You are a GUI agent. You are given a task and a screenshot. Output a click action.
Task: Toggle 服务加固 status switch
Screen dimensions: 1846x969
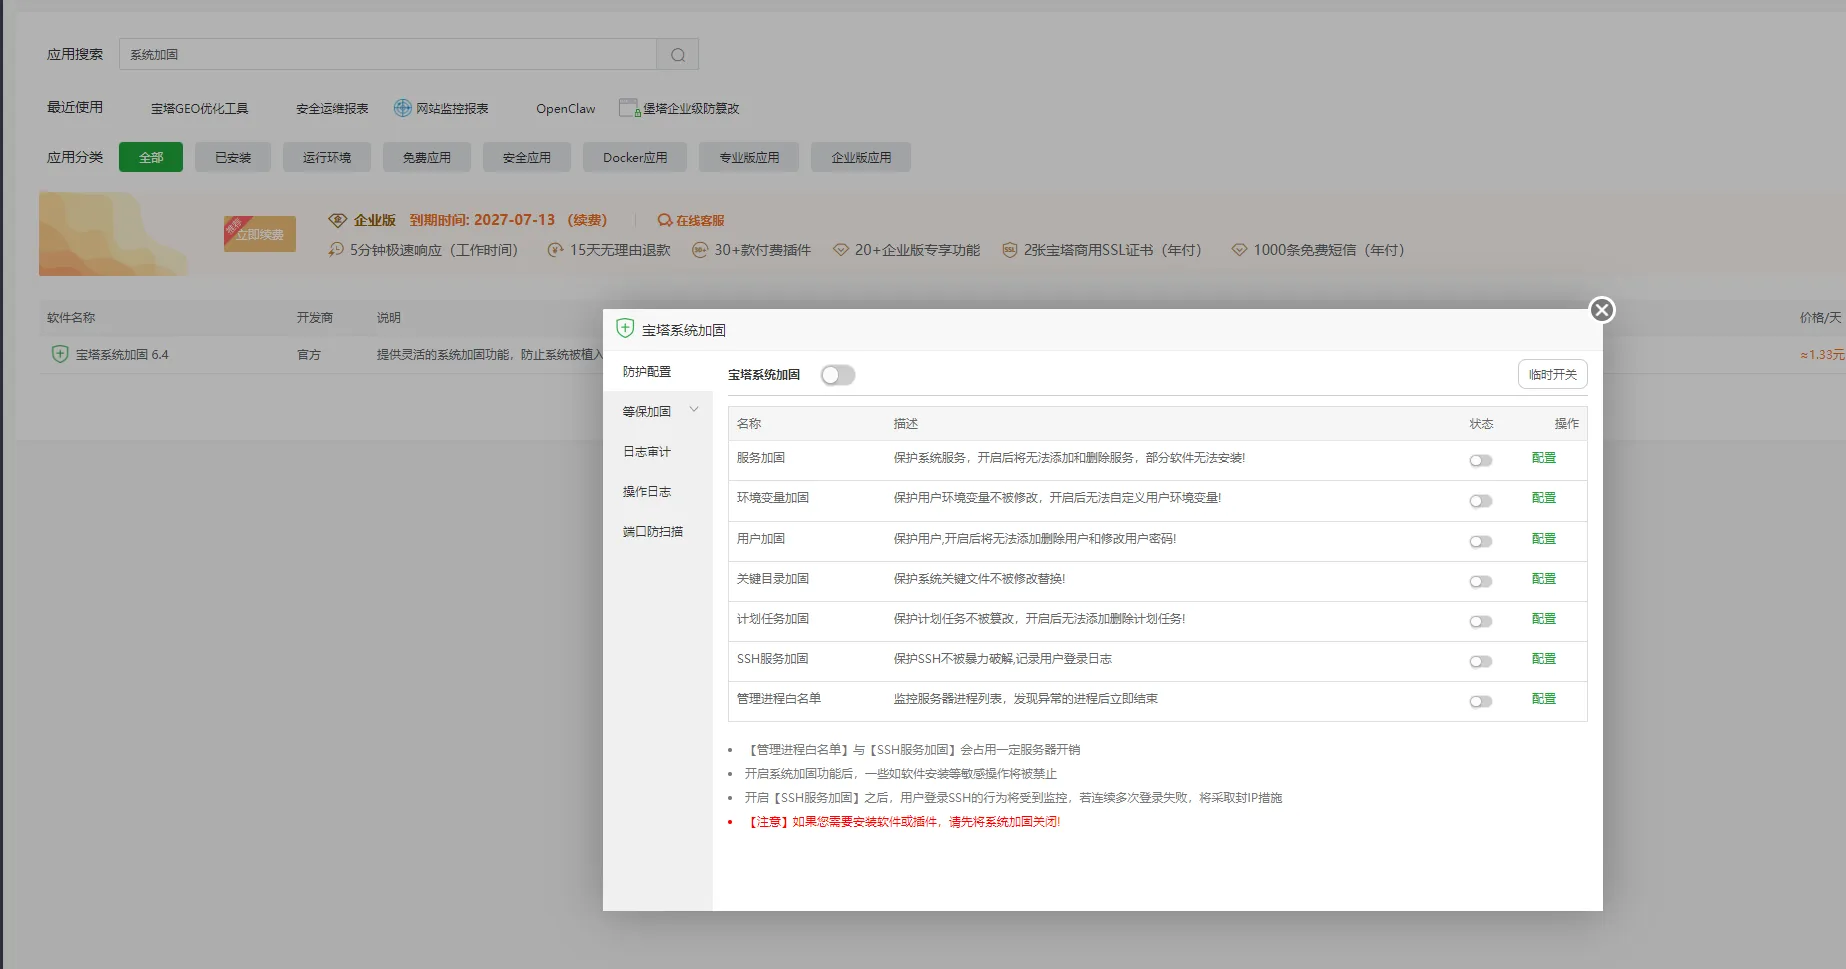coord(1481,460)
